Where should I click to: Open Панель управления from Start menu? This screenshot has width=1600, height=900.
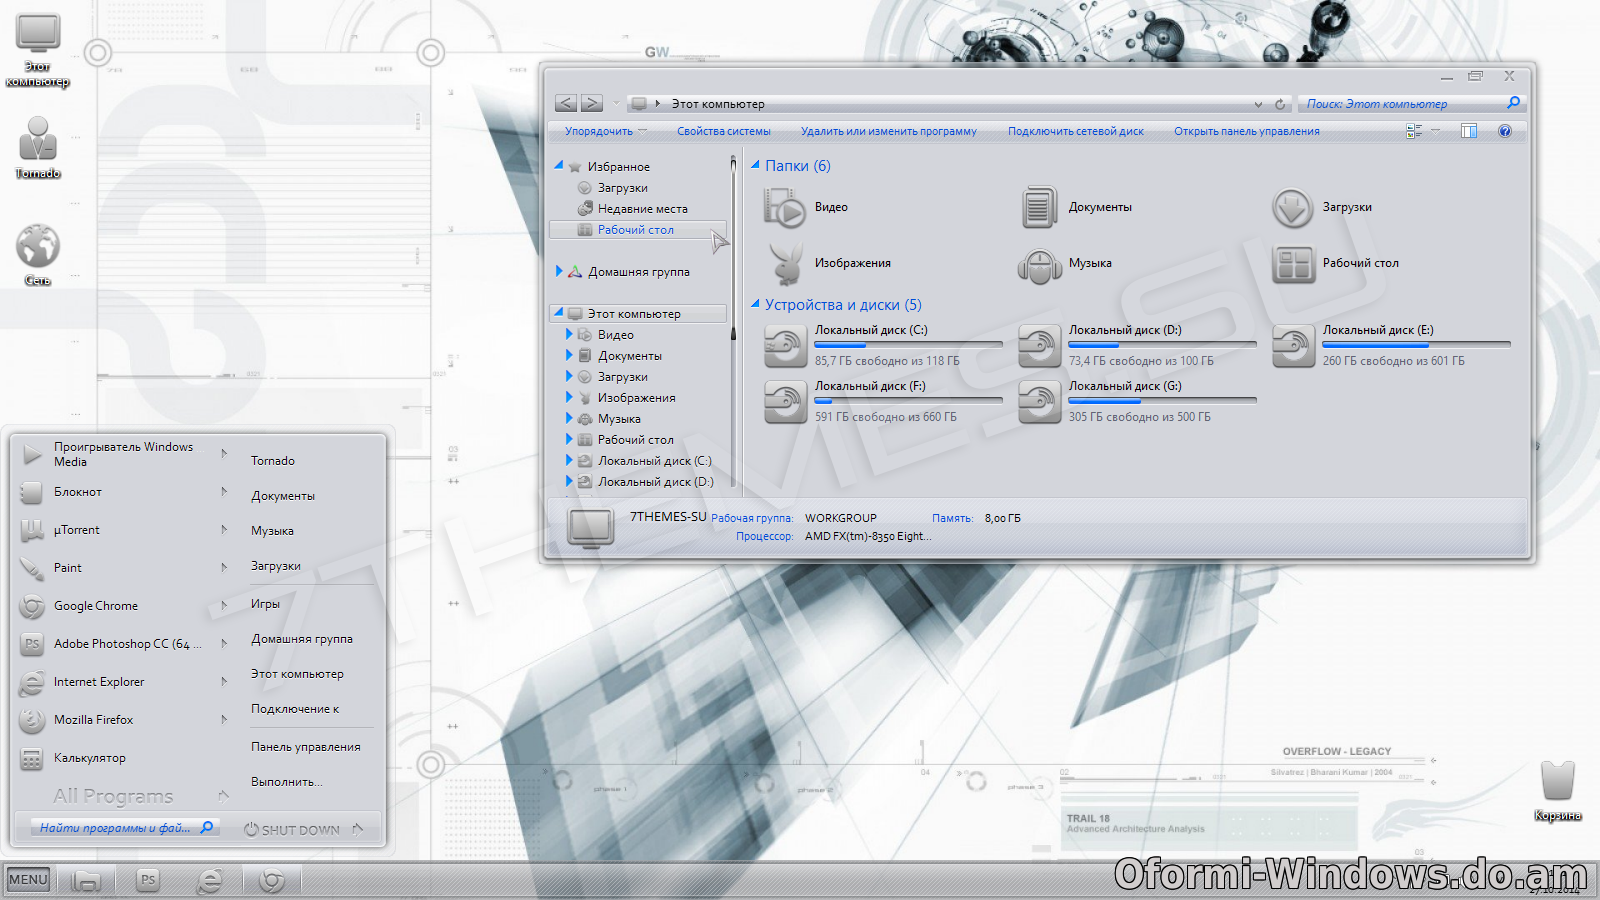point(306,747)
